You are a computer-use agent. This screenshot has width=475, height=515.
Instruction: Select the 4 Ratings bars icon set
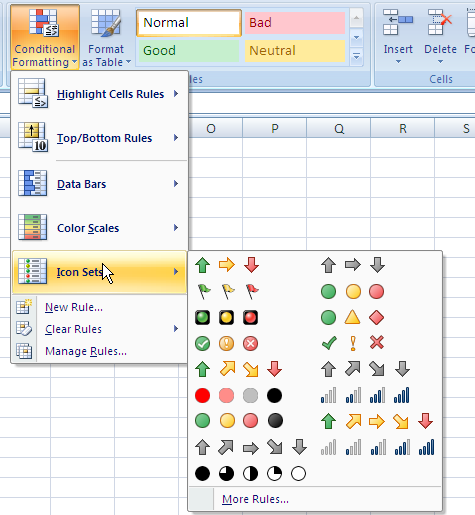tap(365, 396)
